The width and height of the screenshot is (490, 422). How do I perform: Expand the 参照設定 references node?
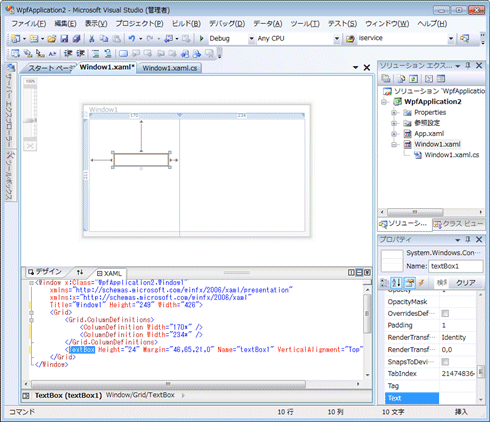tap(394, 123)
